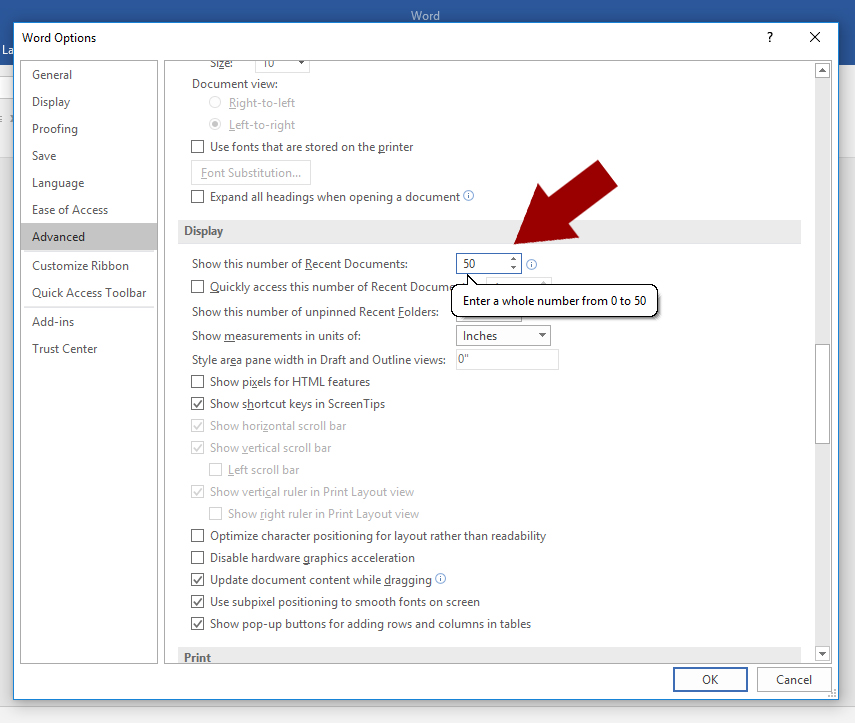Close the Word Options dialog
This screenshot has height=723, width=855.
[815, 37]
